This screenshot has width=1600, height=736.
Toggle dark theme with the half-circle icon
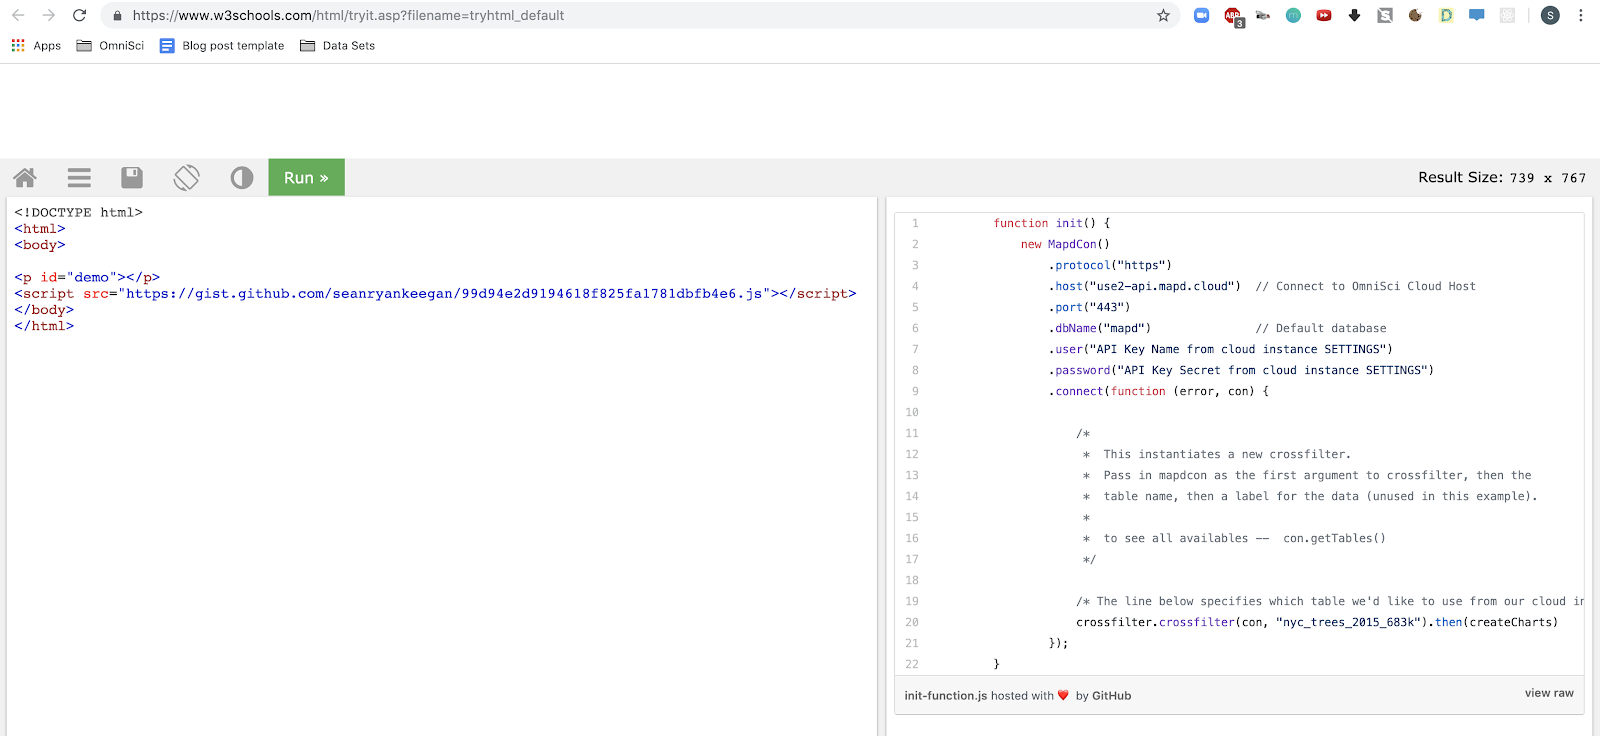tap(242, 178)
